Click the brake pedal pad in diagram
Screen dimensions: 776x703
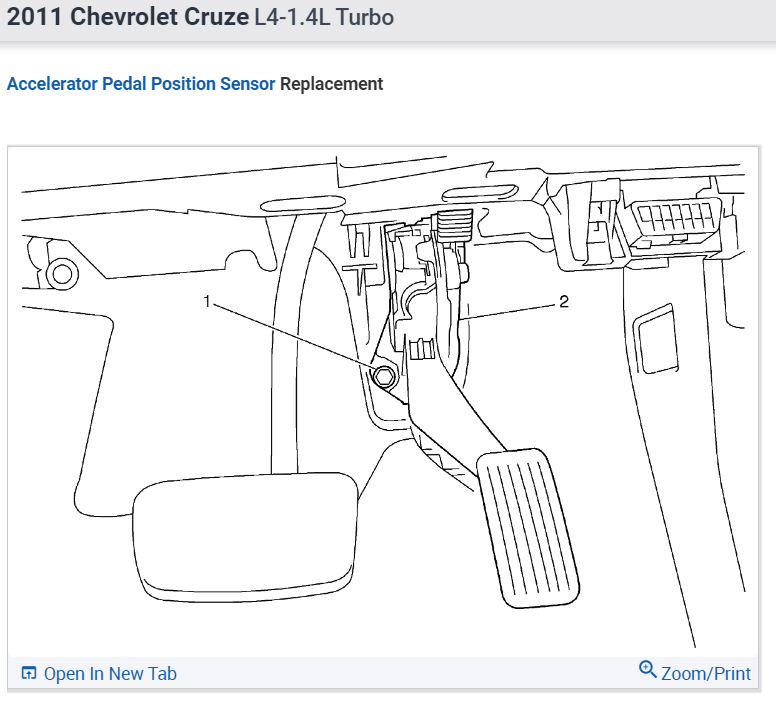click(245, 537)
